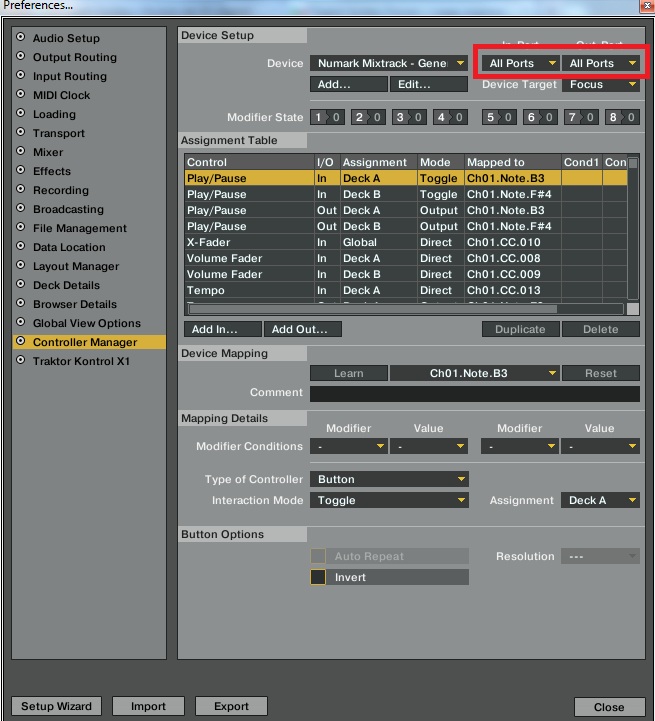
Task: Select Play/Pause Out Deck A row
Action: (x=406, y=210)
